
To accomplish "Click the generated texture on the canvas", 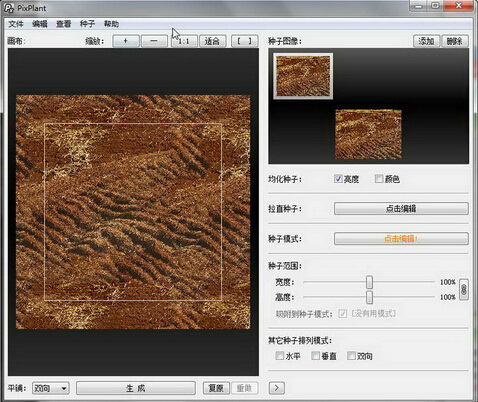I will pos(133,212).
